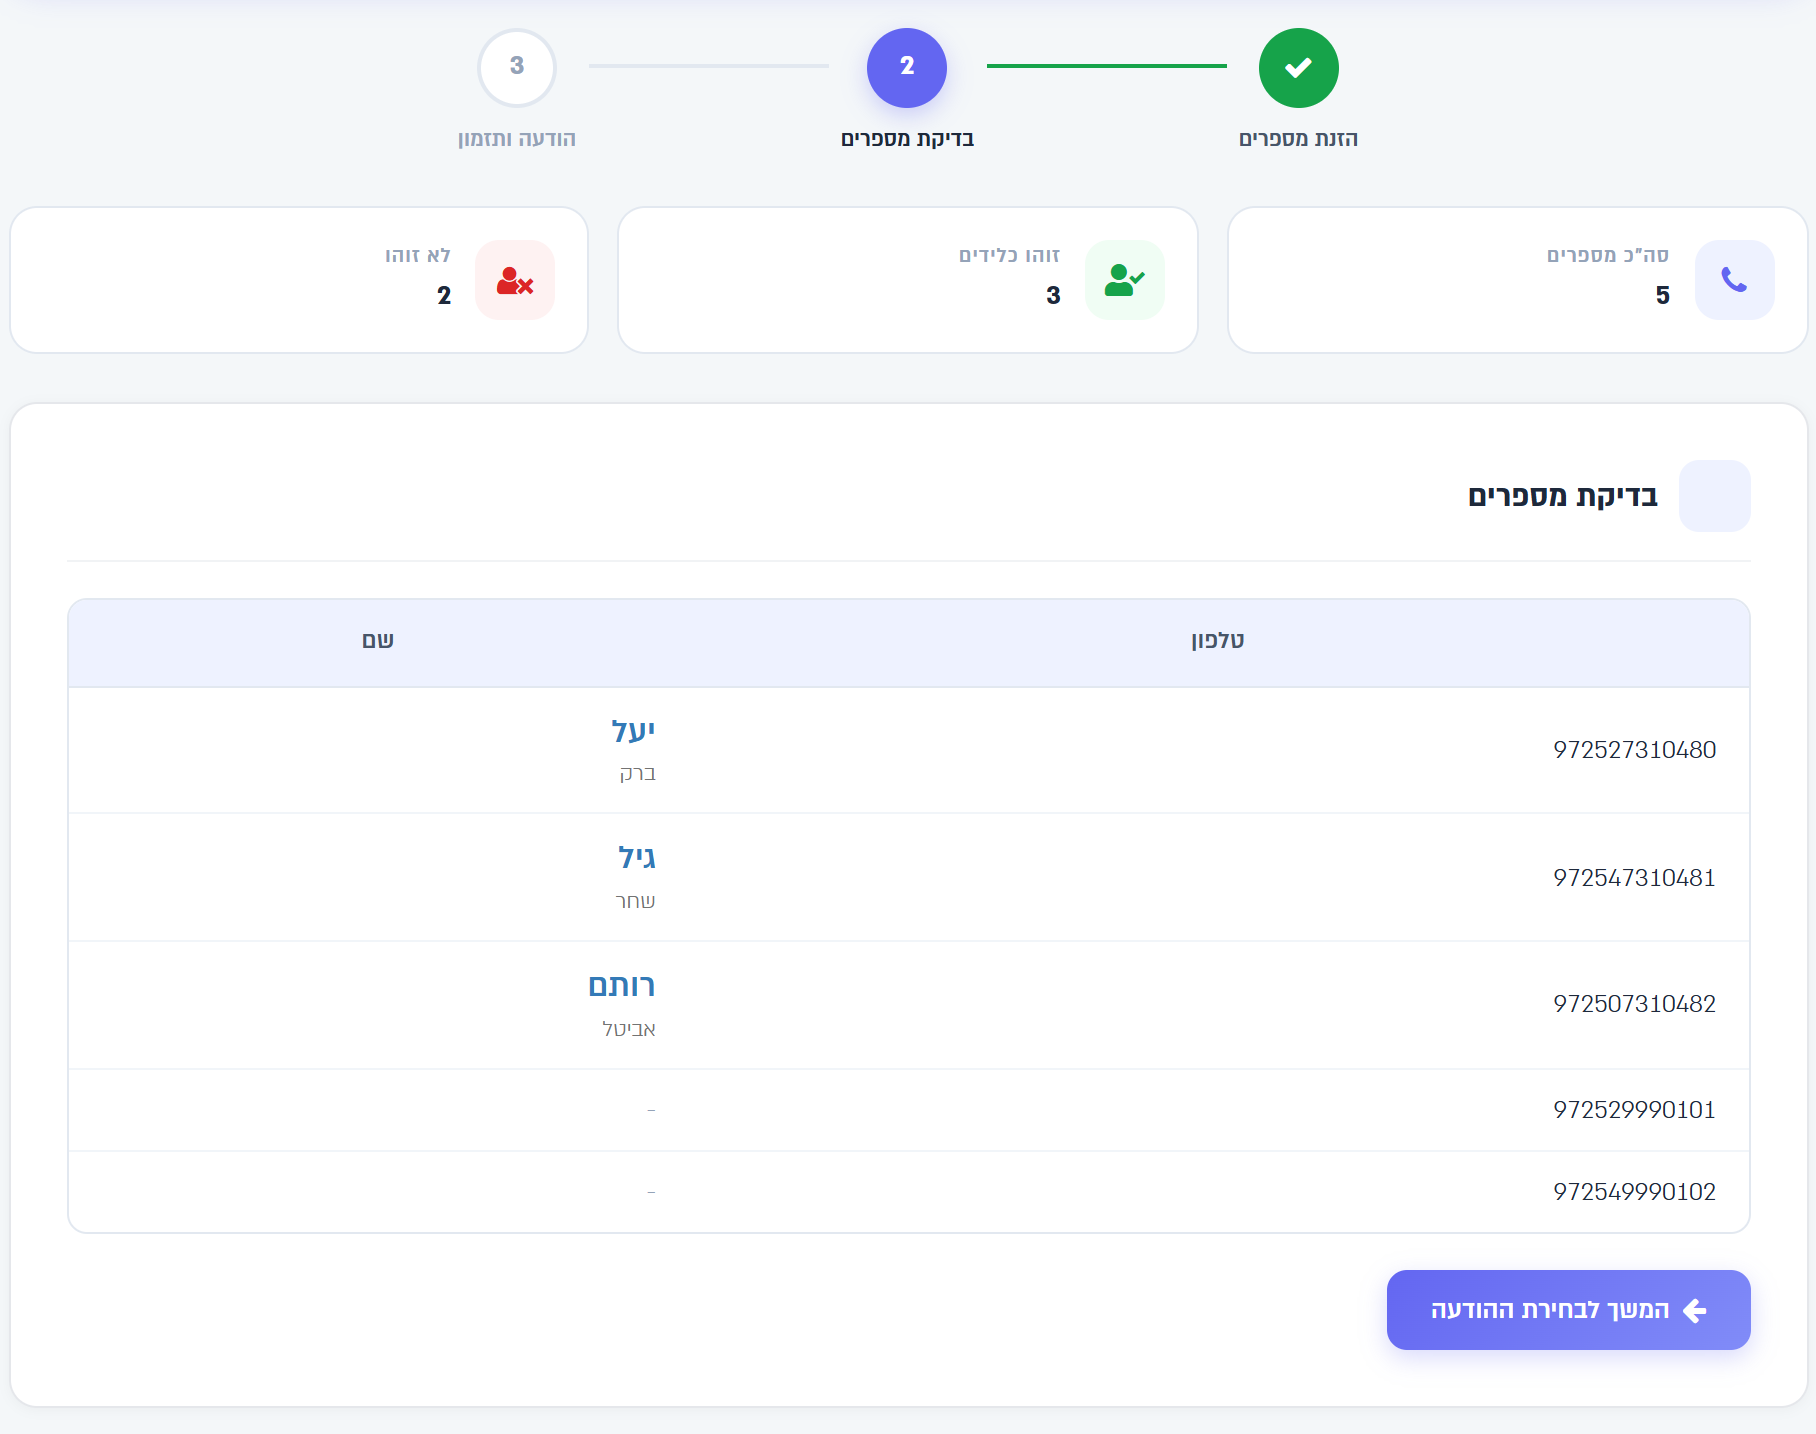Viewport: 1816px width, 1434px height.
Task: Click the הזנת מספרים step label
Action: [1298, 139]
